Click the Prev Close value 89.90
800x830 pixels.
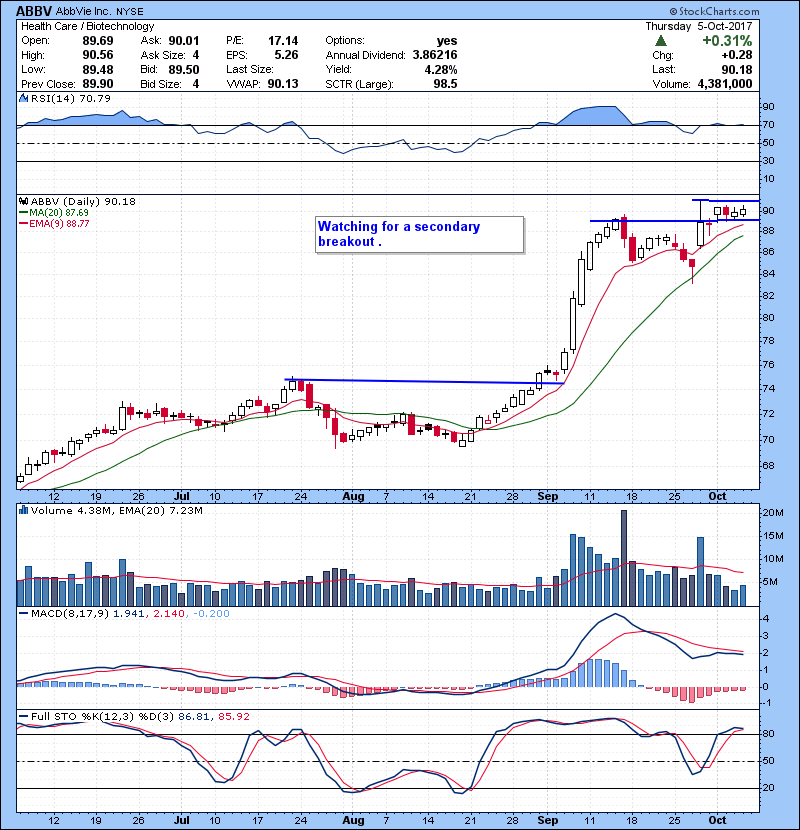(x=98, y=84)
